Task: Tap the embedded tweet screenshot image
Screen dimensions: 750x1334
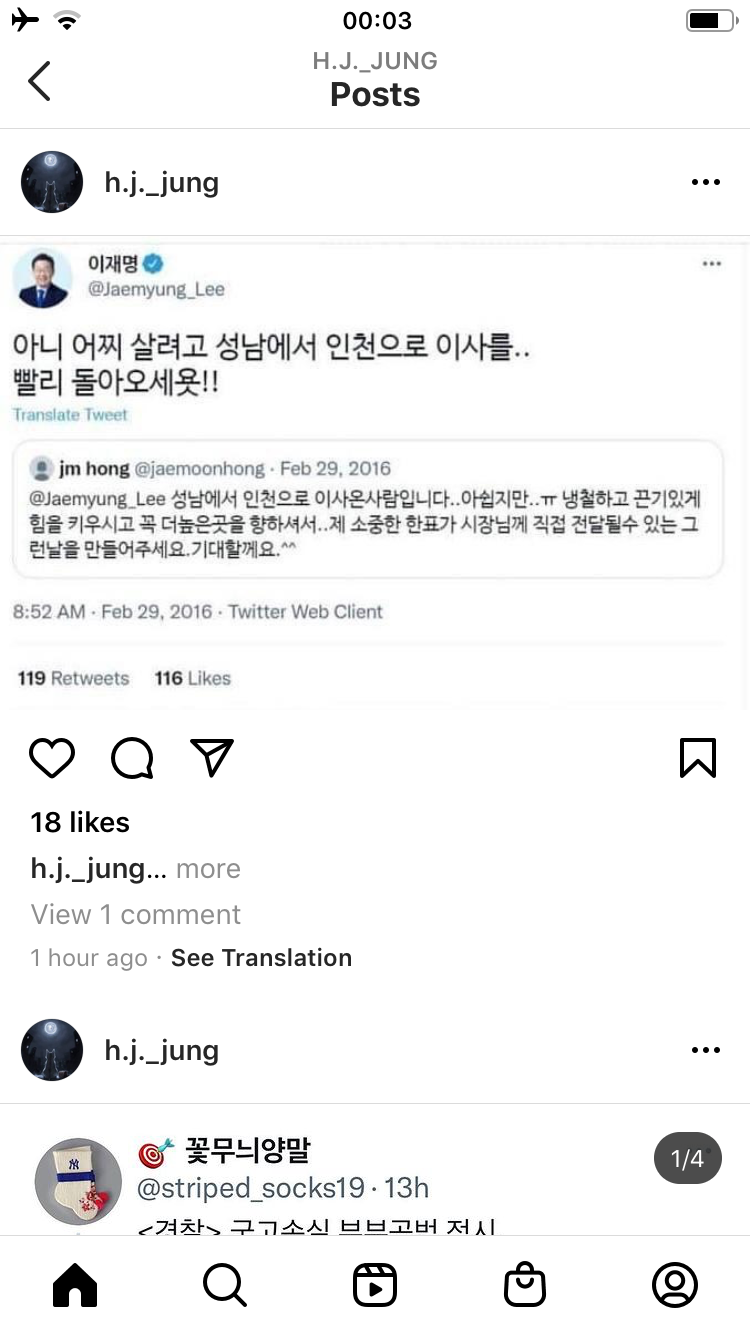Action: (375, 470)
